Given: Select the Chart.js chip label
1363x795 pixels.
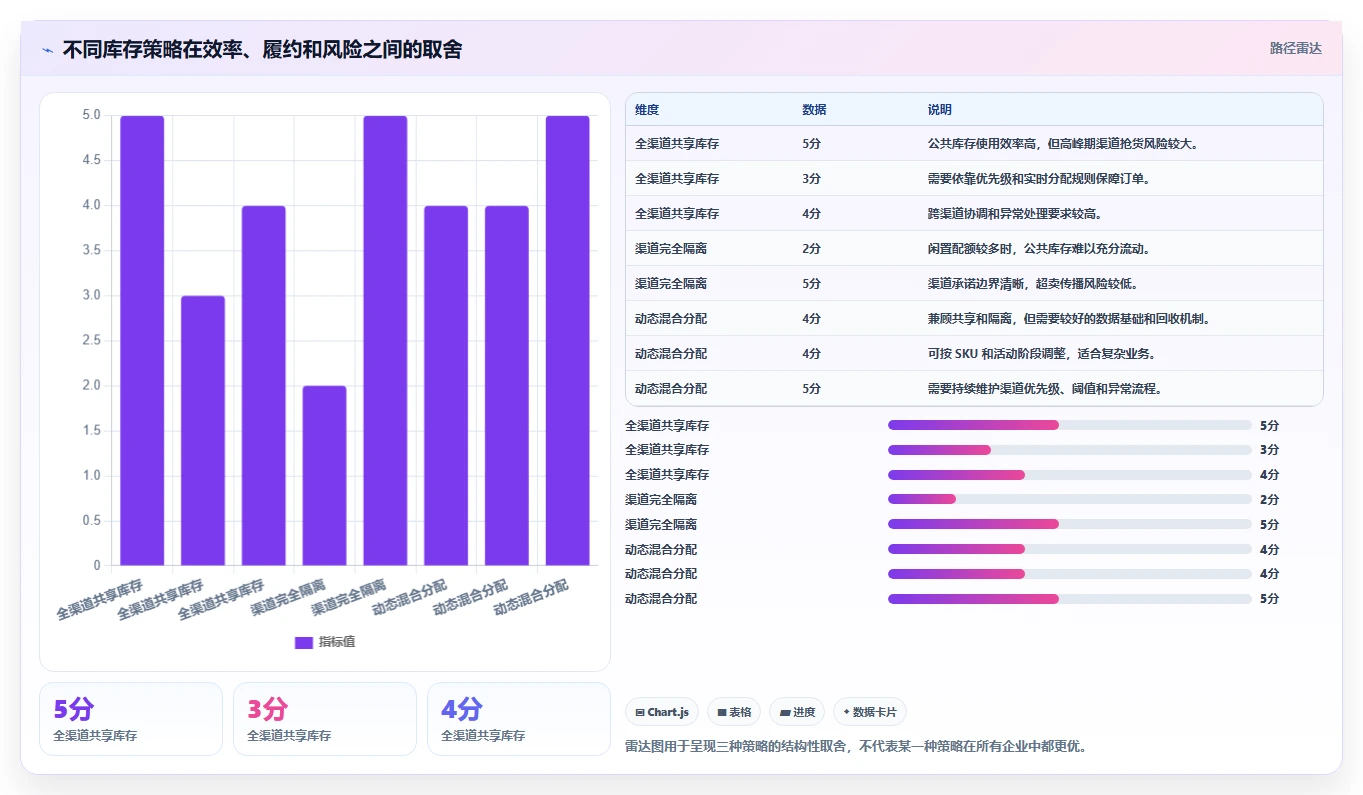Looking at the screenshot, I should [668, 713].
